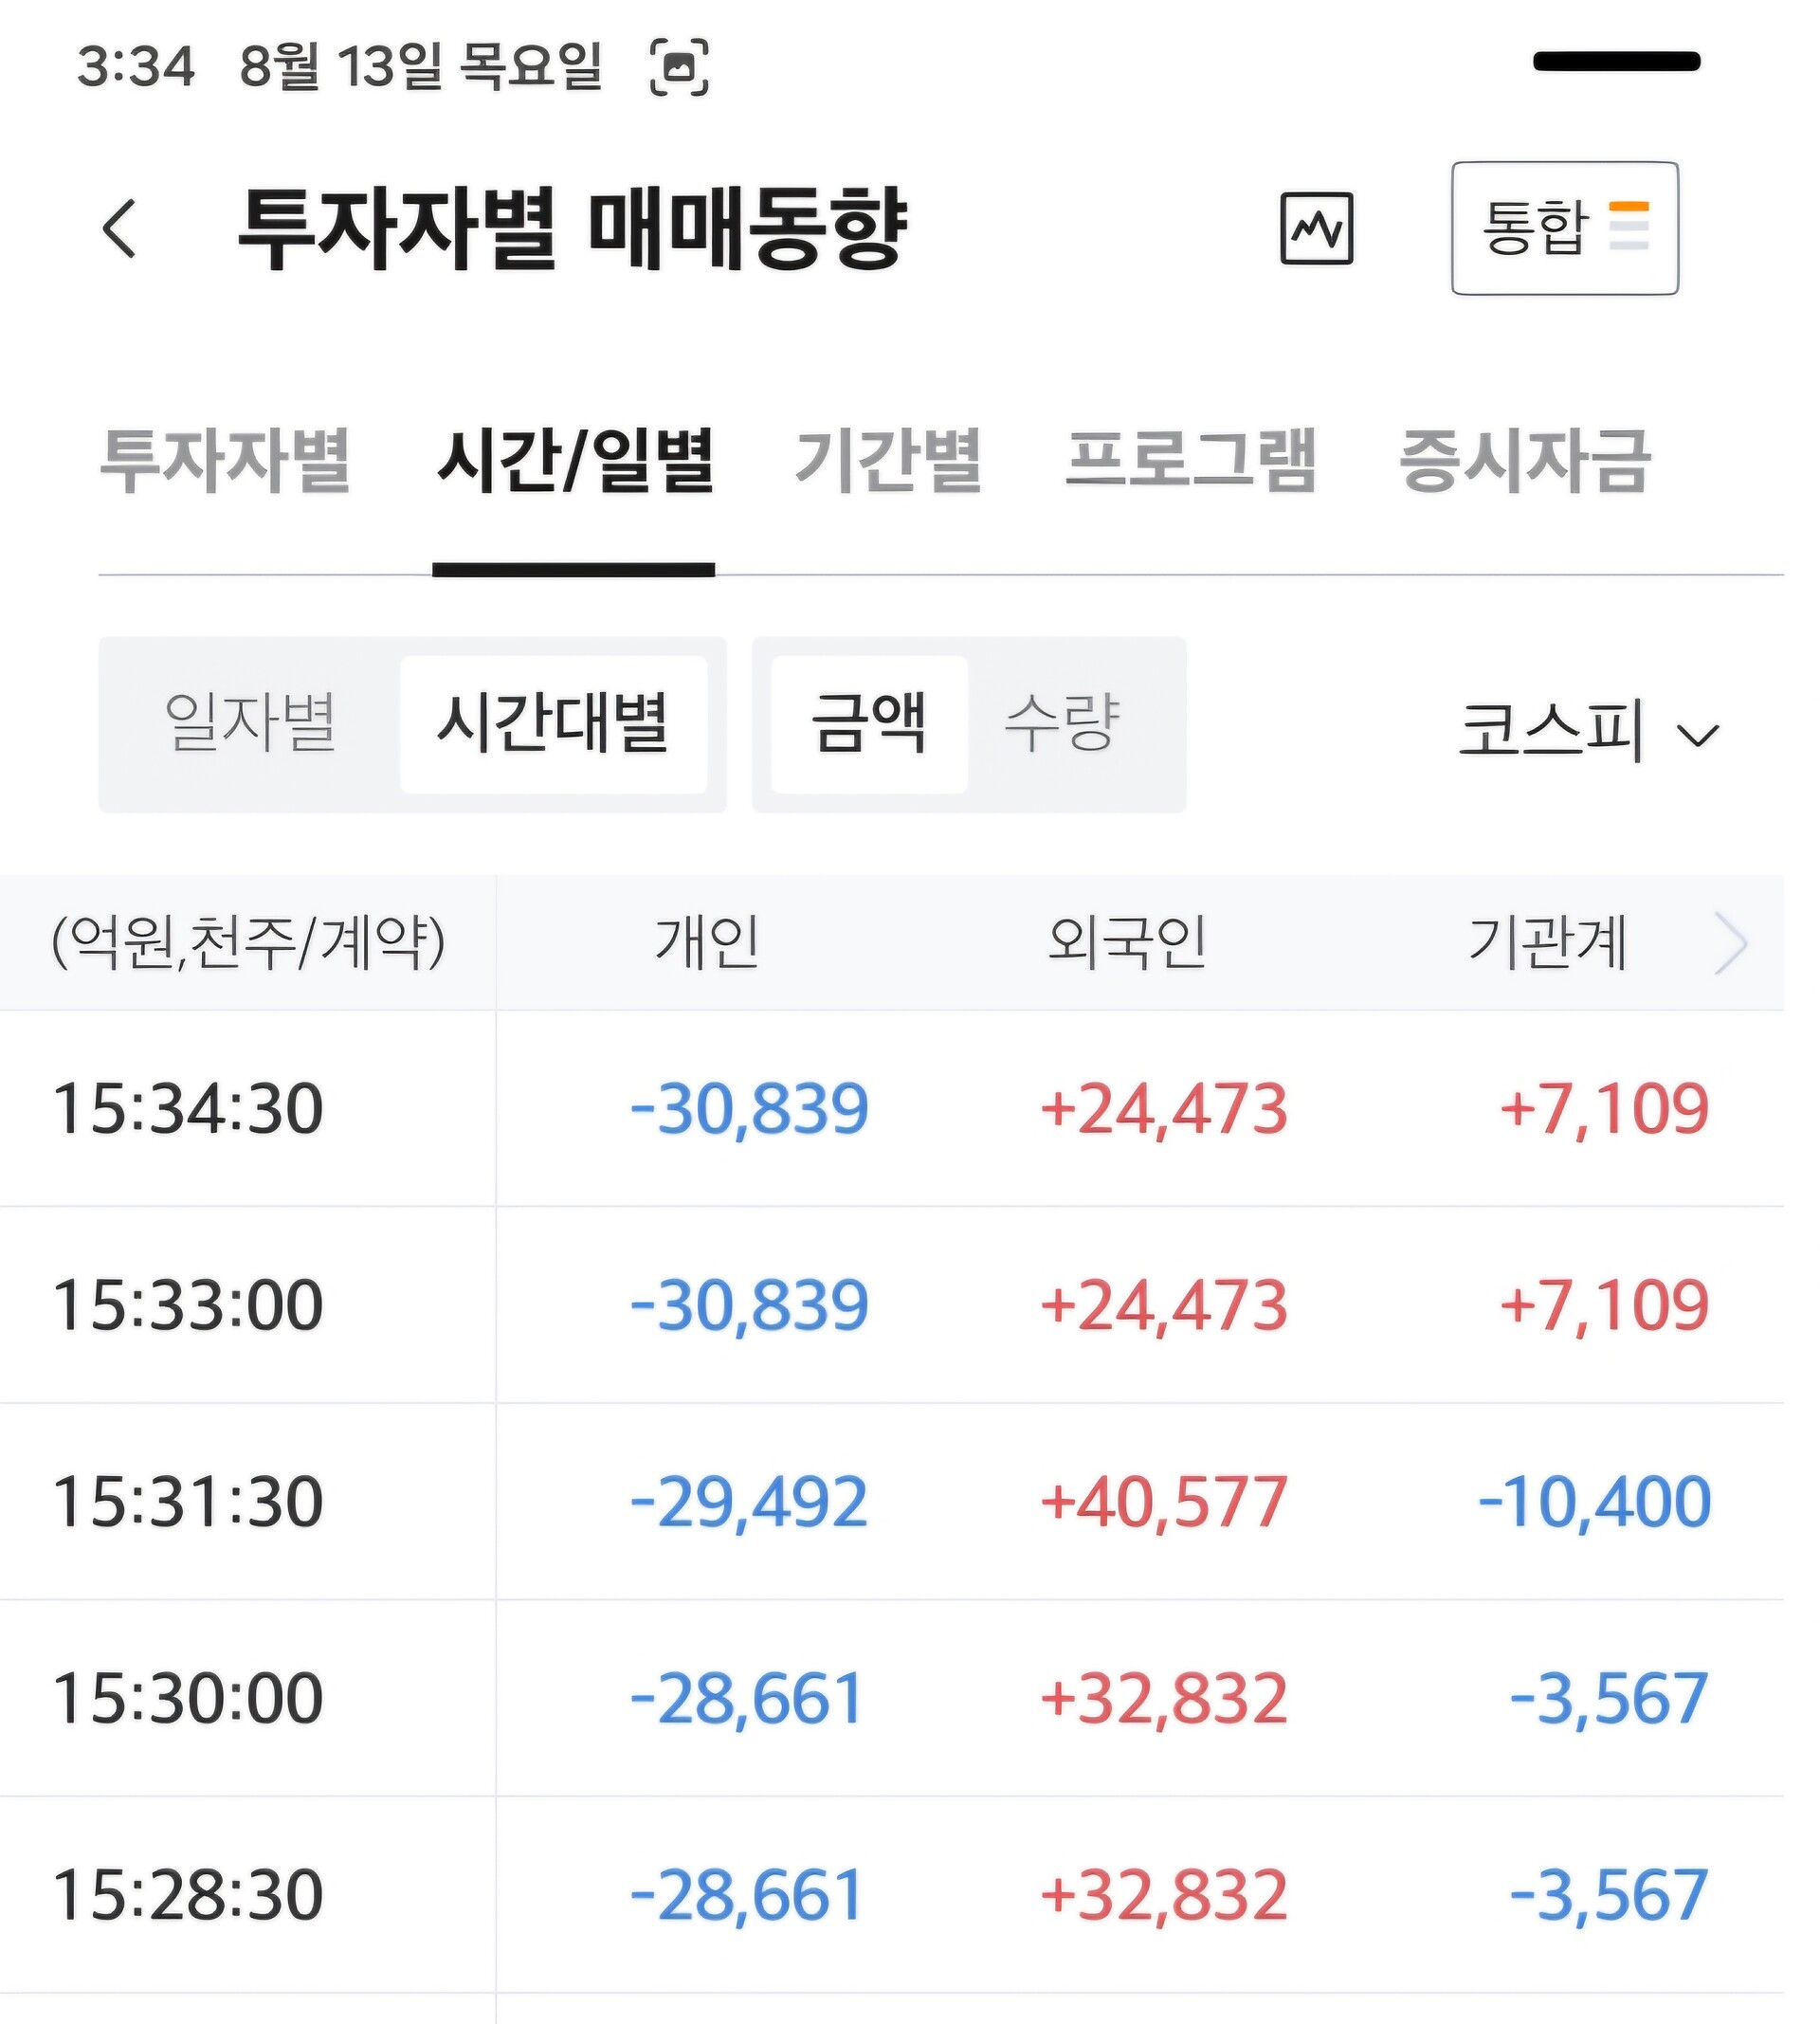The image size is (1820, 2024).
Task: Switch display to 수량
Action: [x=1062, y=723]
